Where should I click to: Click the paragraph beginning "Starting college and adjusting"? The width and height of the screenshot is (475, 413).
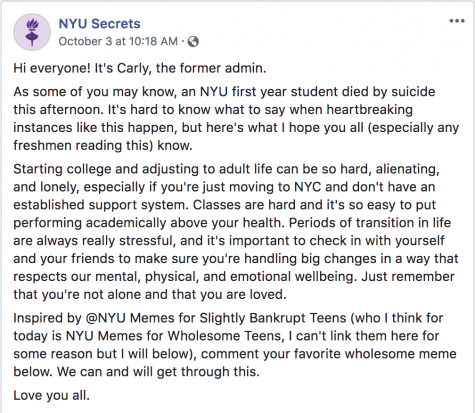point(236,232)
